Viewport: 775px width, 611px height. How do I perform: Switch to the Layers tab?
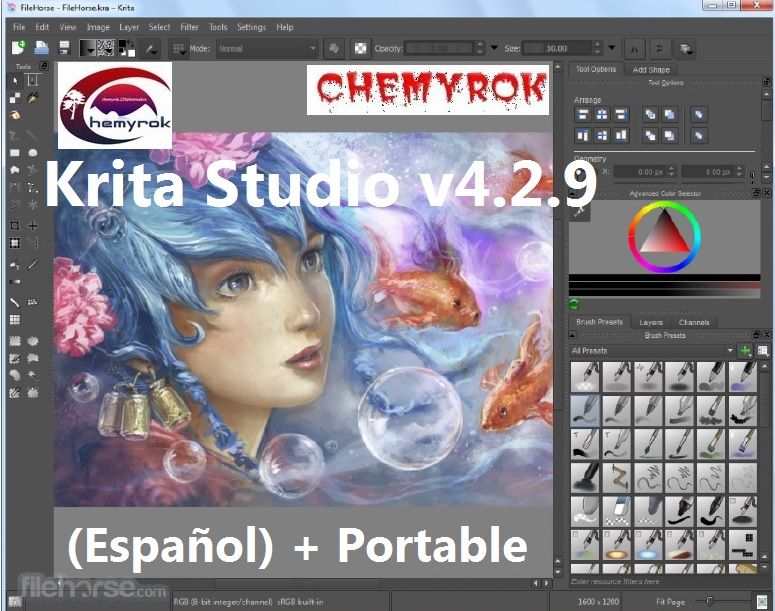651,322
